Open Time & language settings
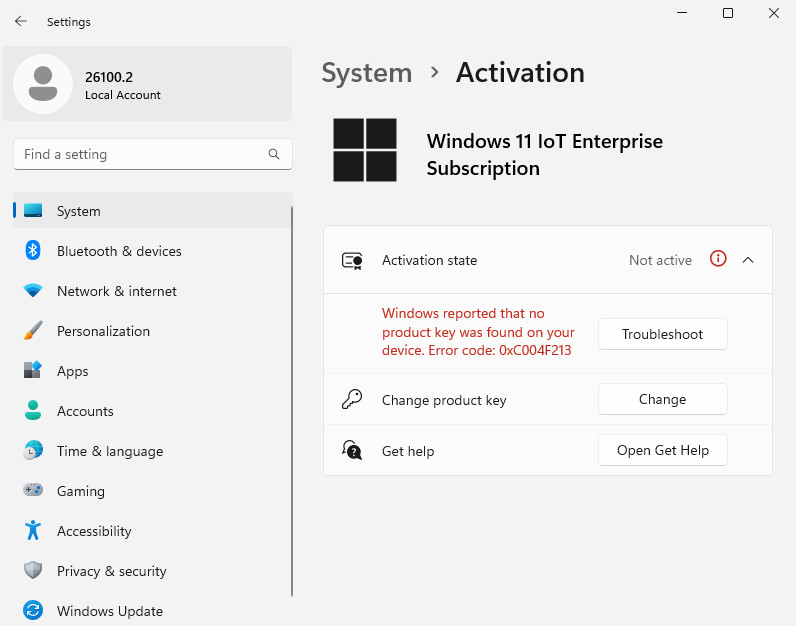This screenshot has height=626, width=796. (x=152, y=450)
